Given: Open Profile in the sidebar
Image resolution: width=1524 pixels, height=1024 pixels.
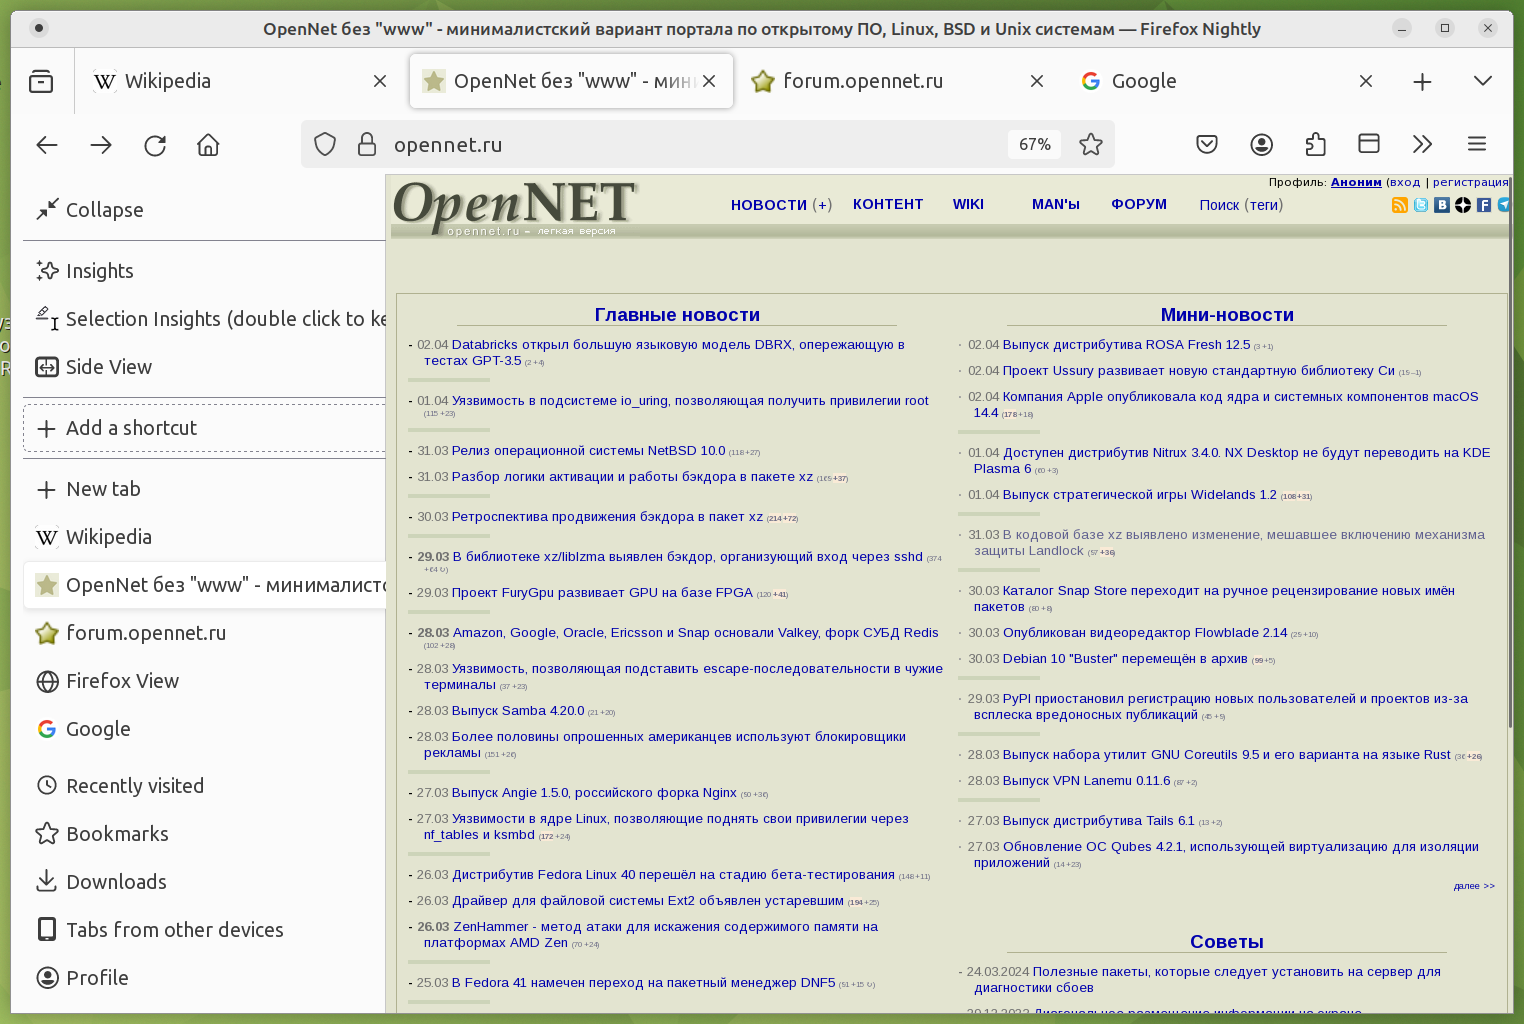Looking at the screenshot, I should pyautogui.click(x=204, y=978).
